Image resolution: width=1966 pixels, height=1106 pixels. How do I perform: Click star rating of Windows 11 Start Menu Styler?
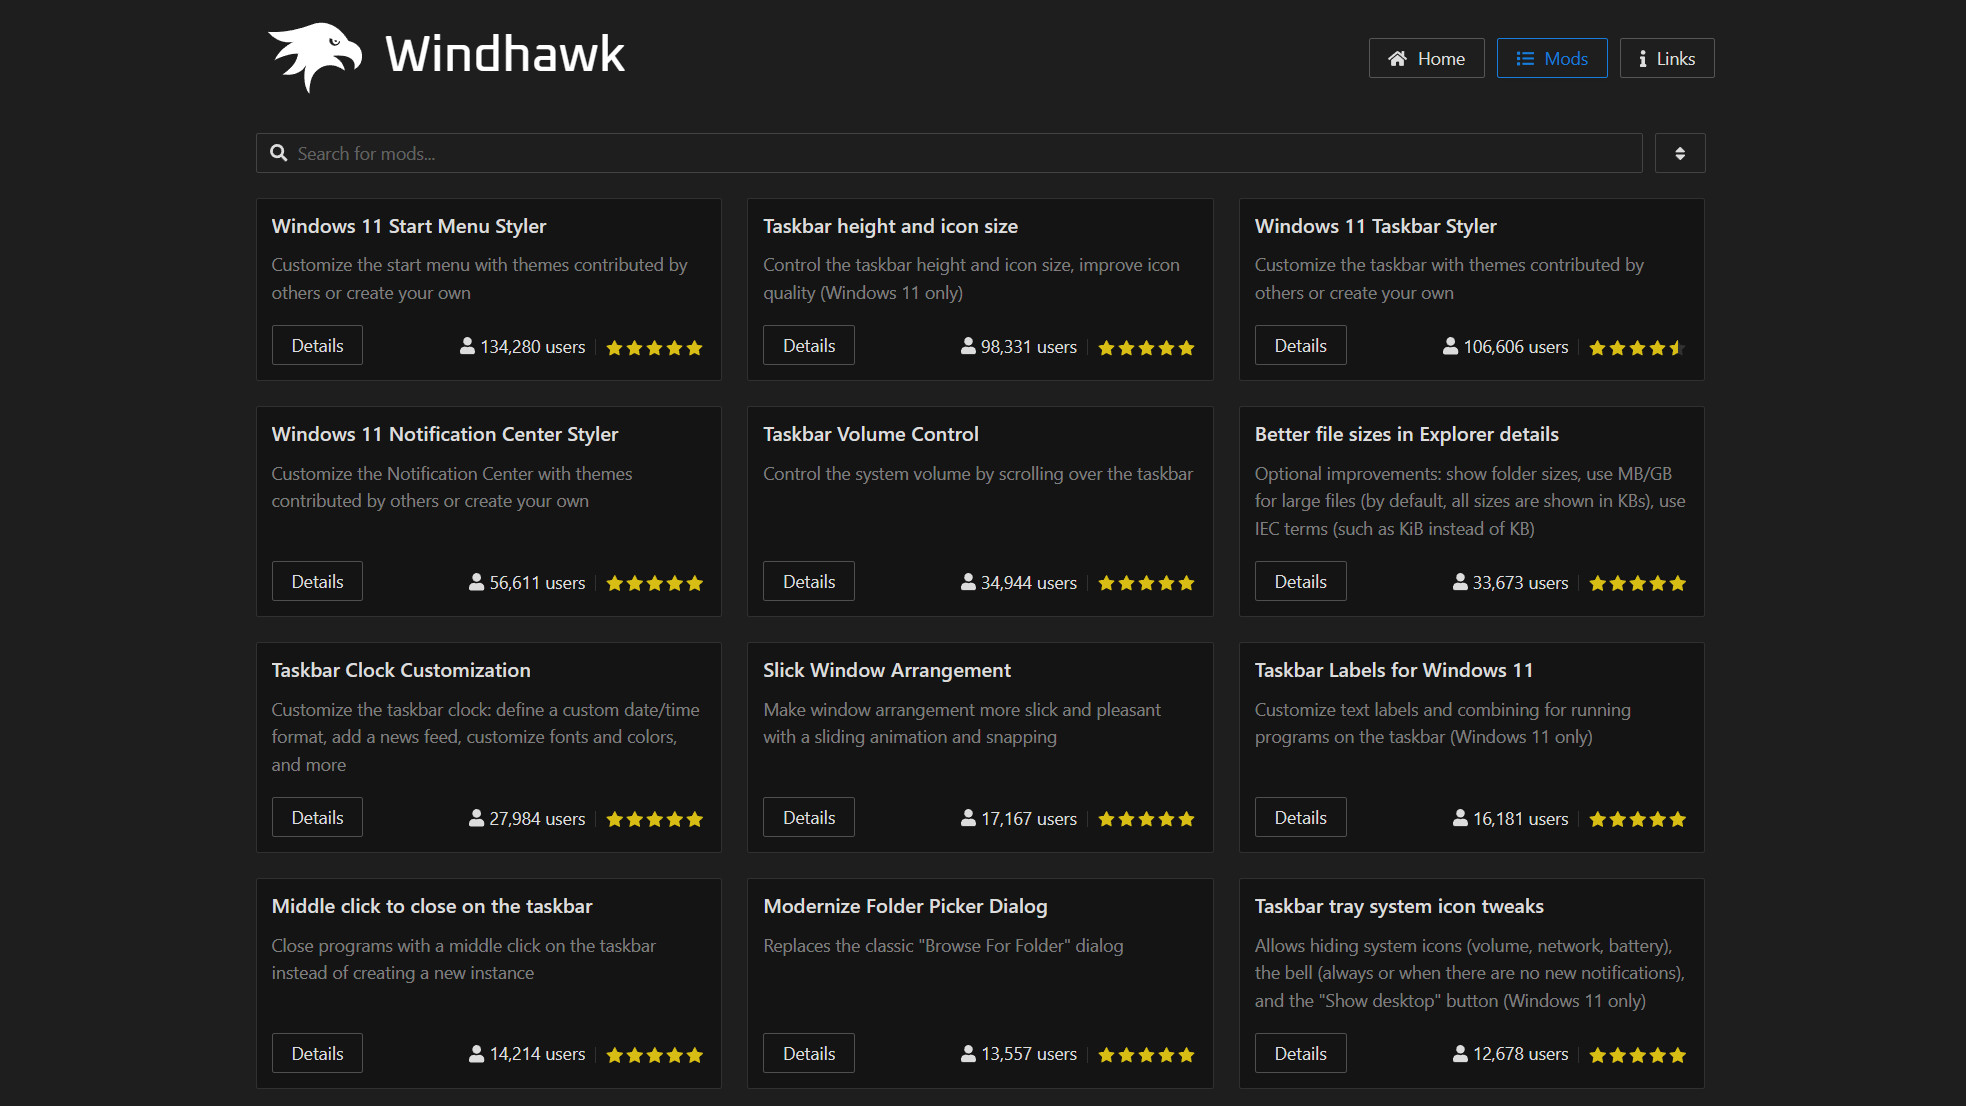[655, 348]
